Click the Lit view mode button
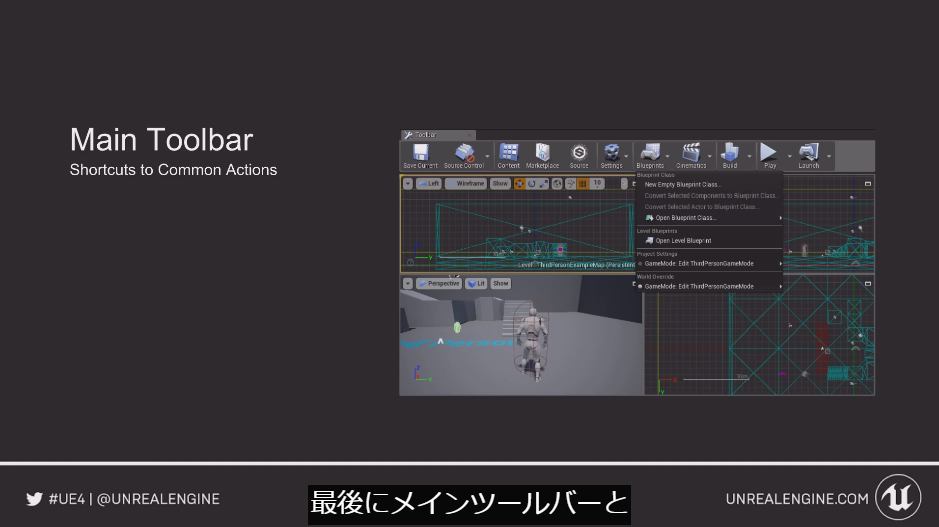The image size is (939, 527). point(476,284)
